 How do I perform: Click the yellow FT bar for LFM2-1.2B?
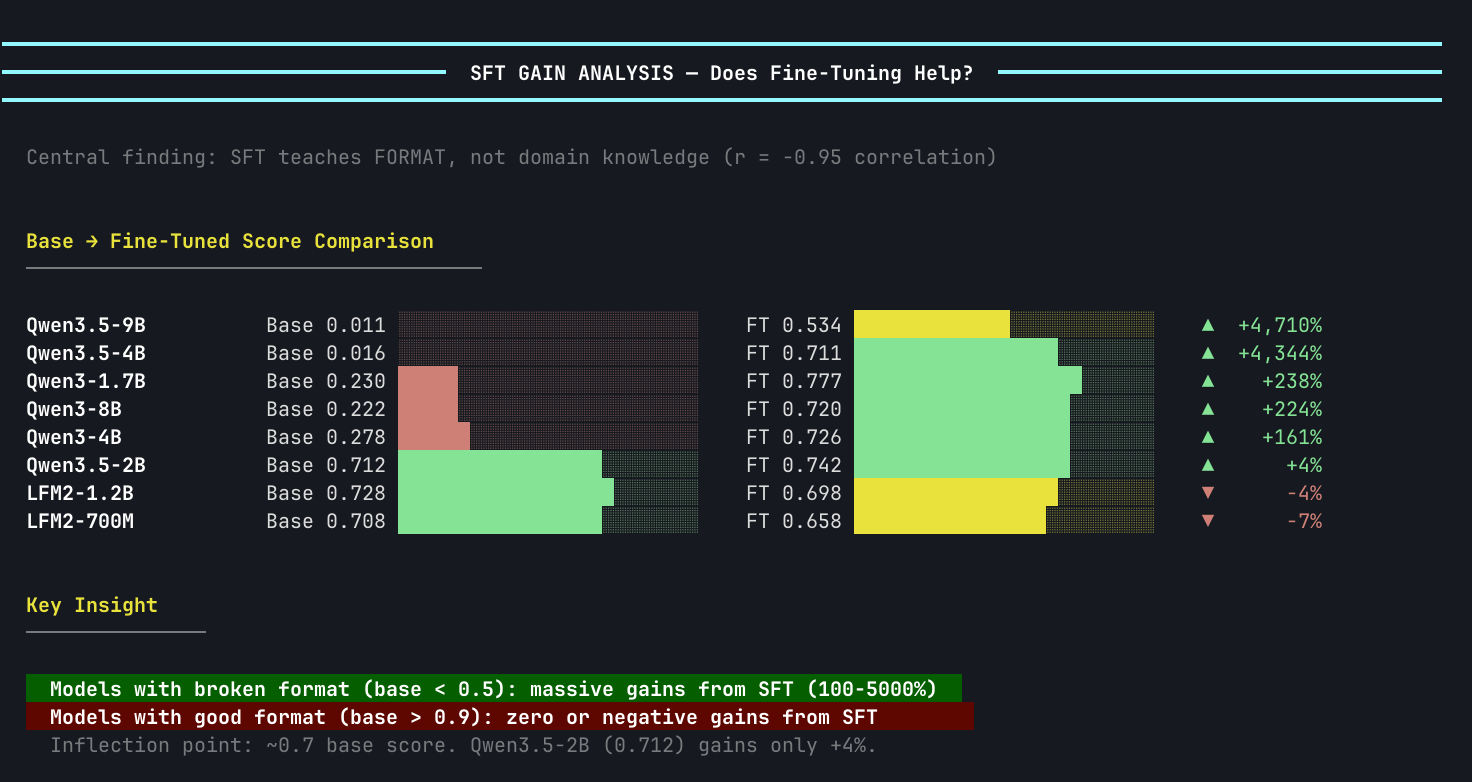(956, 493)
